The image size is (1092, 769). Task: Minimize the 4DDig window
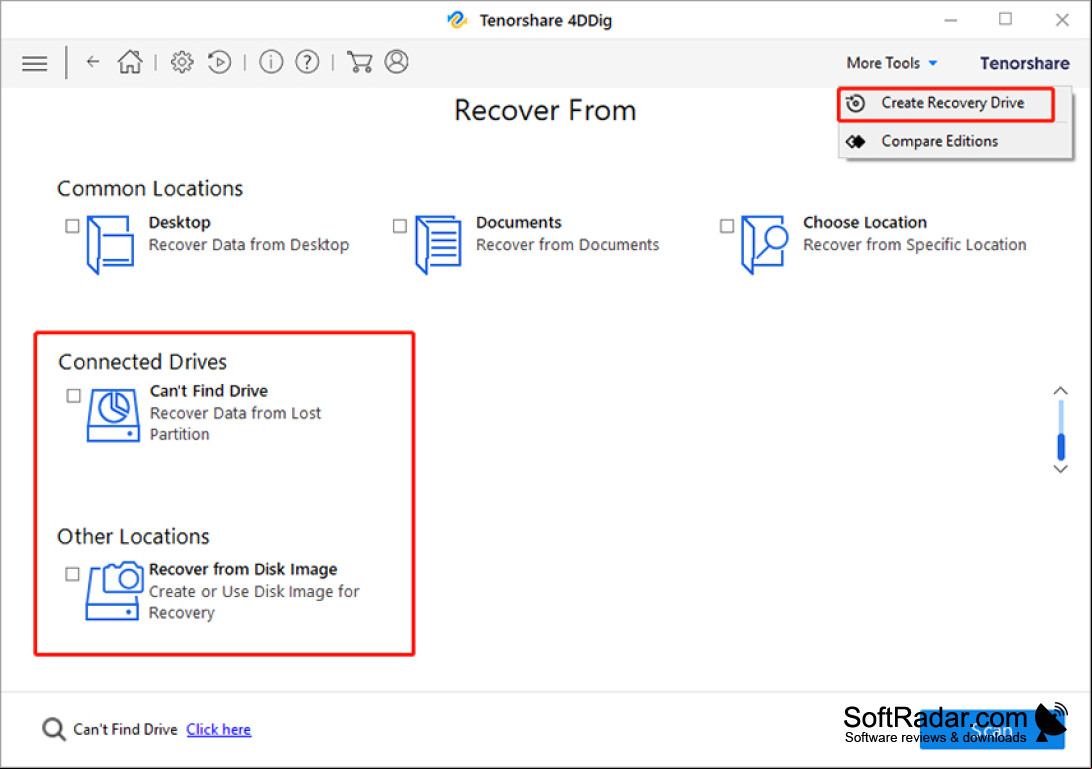coord(951,20)
